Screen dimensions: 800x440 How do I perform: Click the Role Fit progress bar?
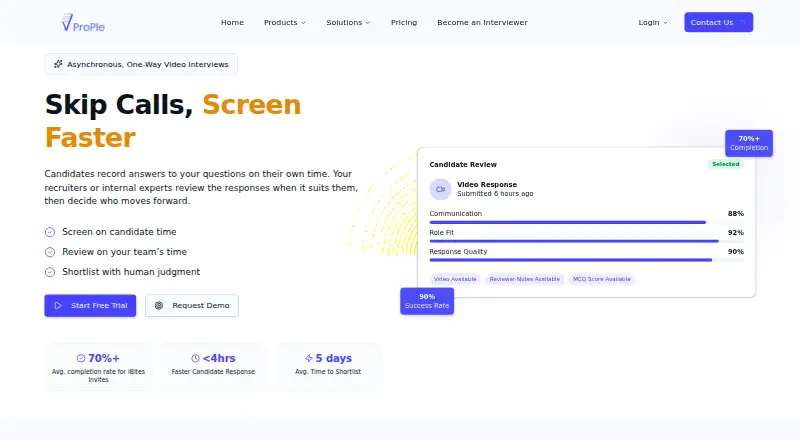(x=587, y=241)
